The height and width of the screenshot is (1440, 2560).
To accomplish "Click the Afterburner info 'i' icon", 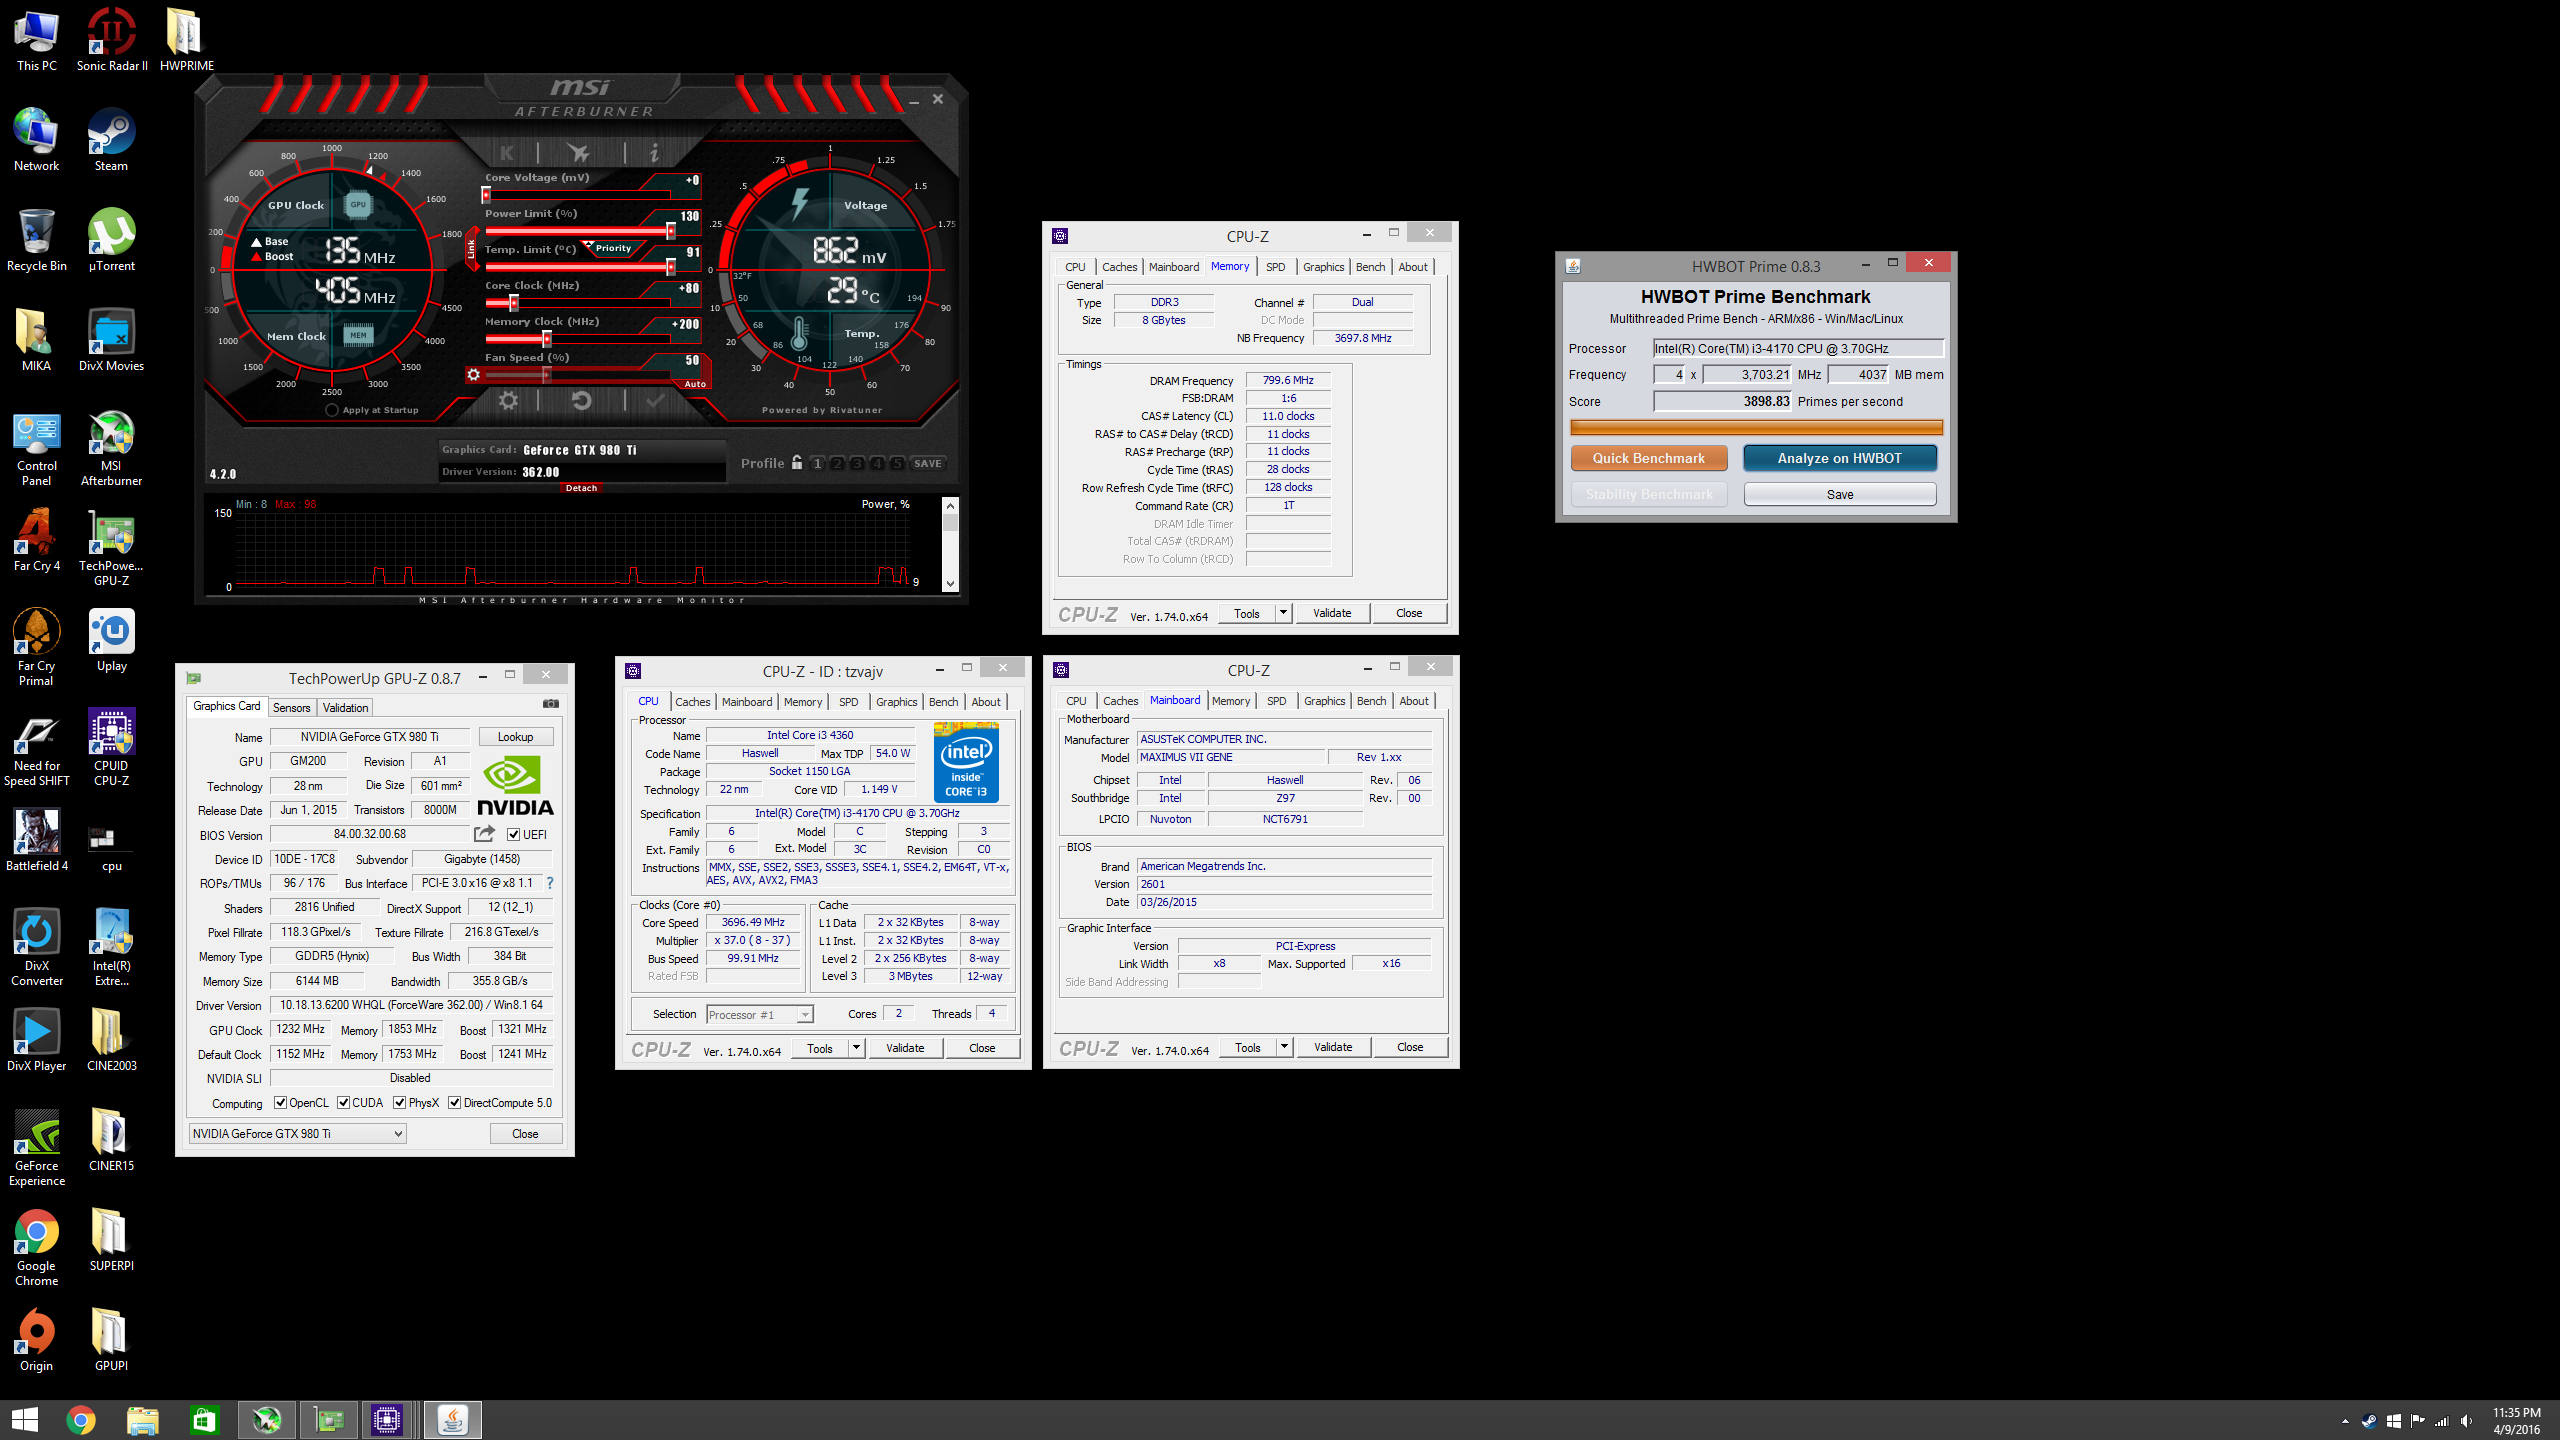I will click(x=654, y=153).
